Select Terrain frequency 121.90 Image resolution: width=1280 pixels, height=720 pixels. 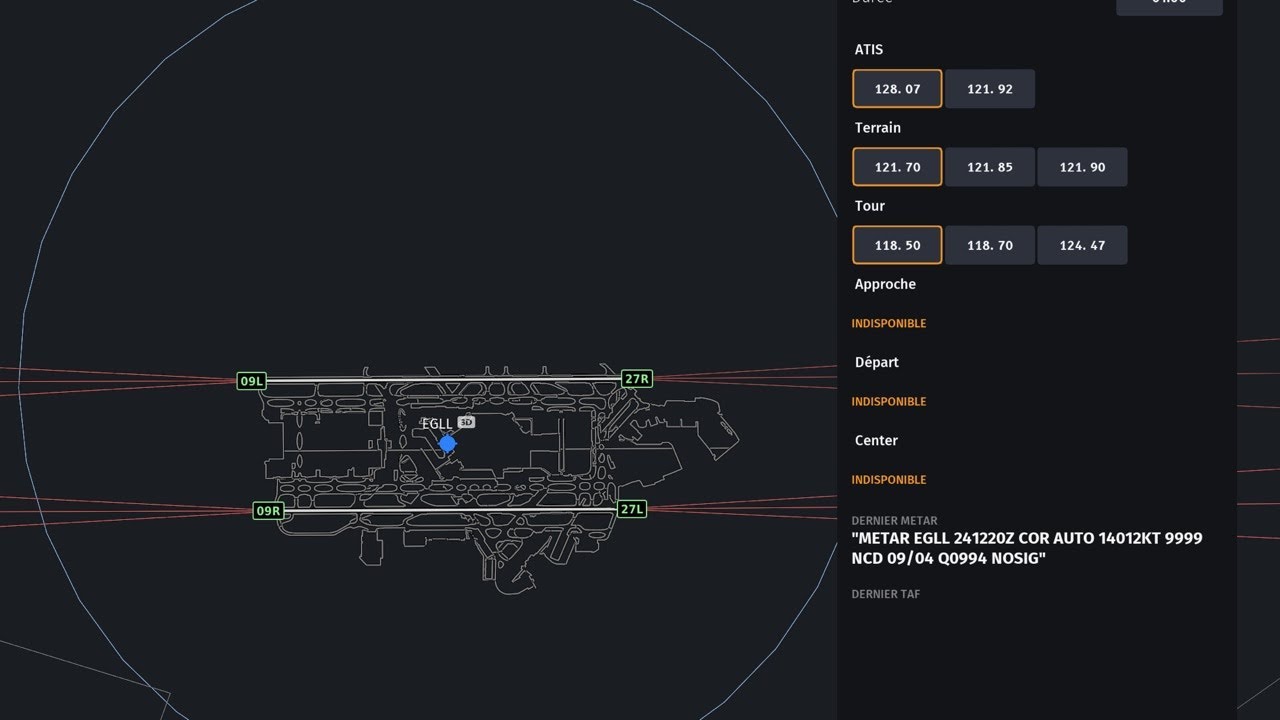1082,167
